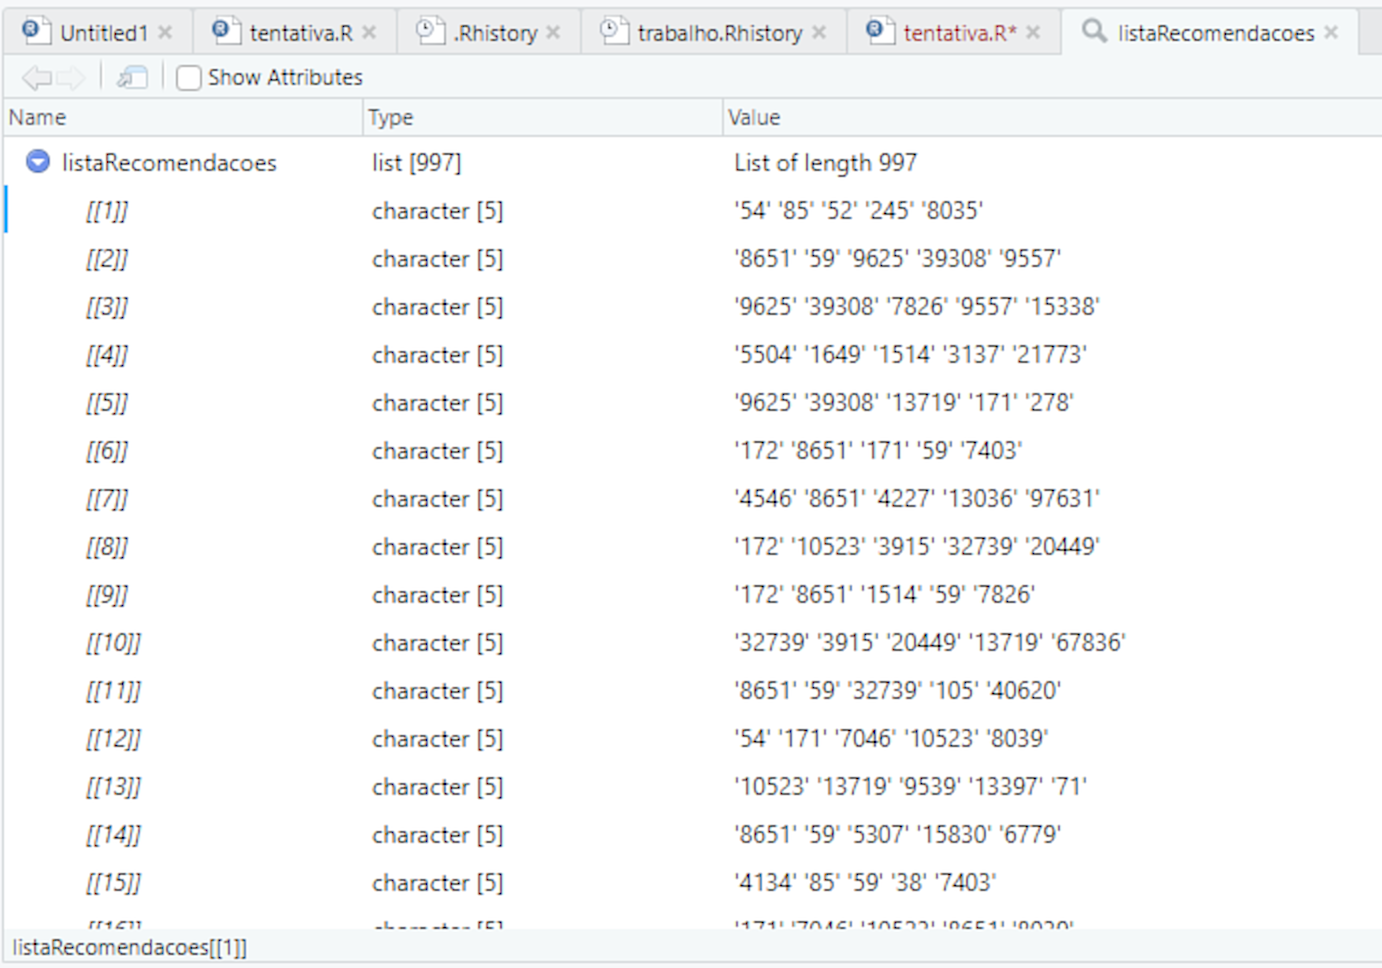This screenshot has width=1382, height=968.
Task: Click the back navigation arrow icon
Action: point(37,77)
